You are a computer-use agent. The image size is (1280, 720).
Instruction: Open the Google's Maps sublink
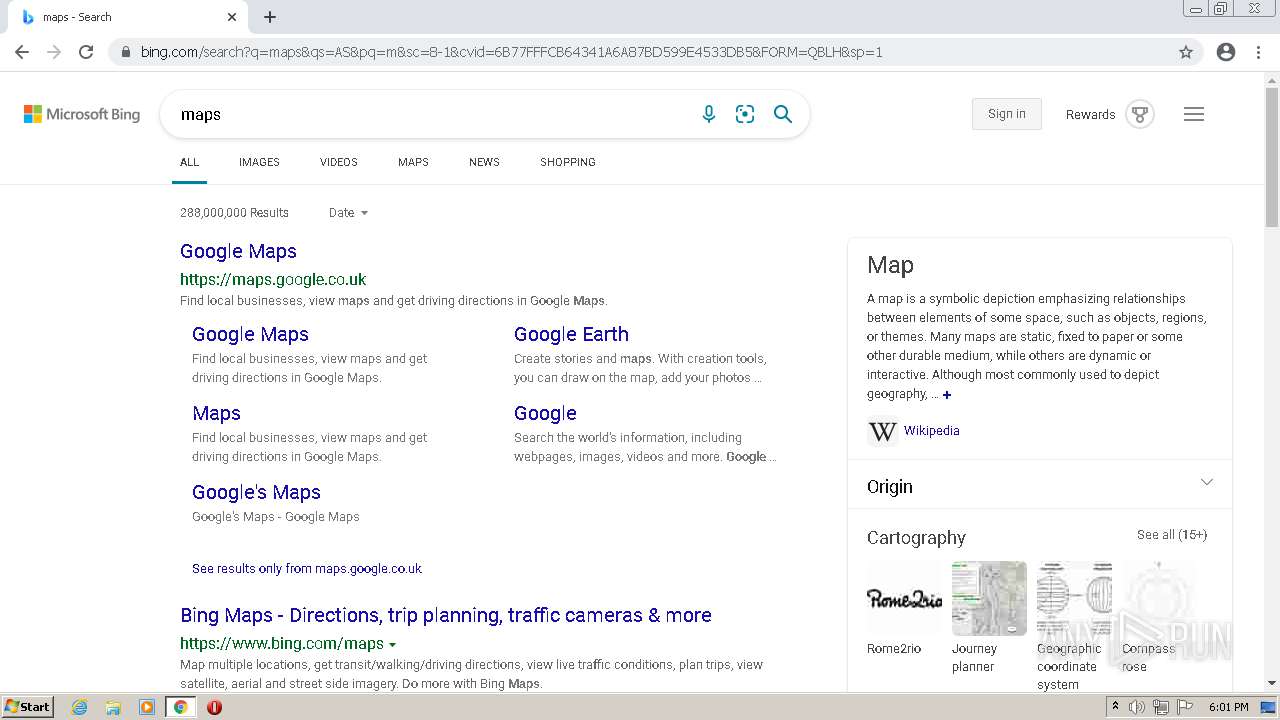point(256,492)
